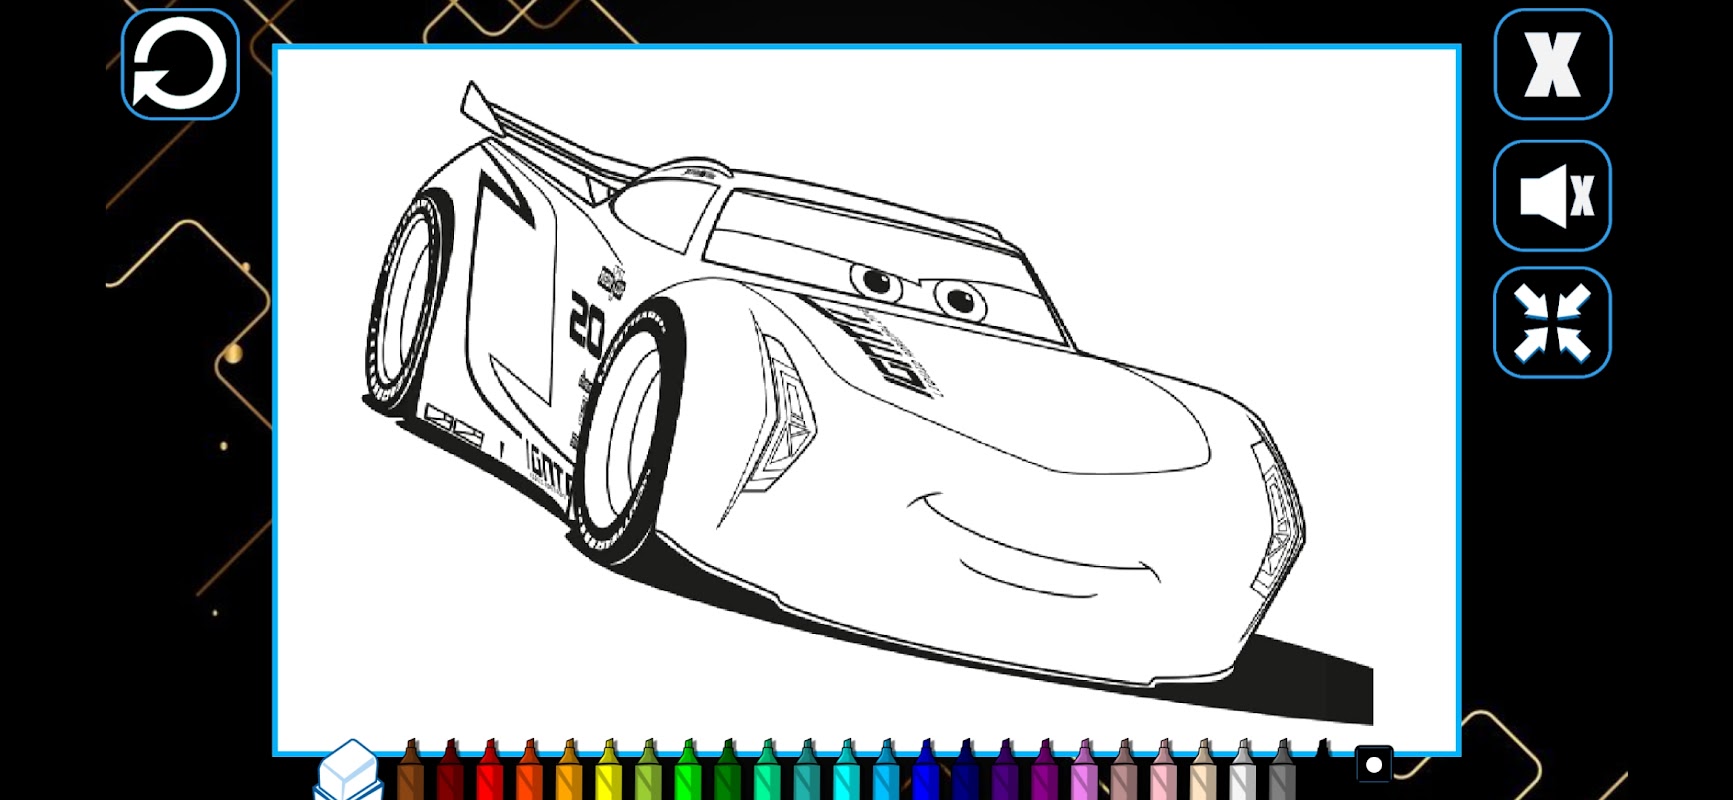Pick the dark red maroon marker
This screenshot has width=1733, height=800.
pyautogui.click(x=451, y=770)
